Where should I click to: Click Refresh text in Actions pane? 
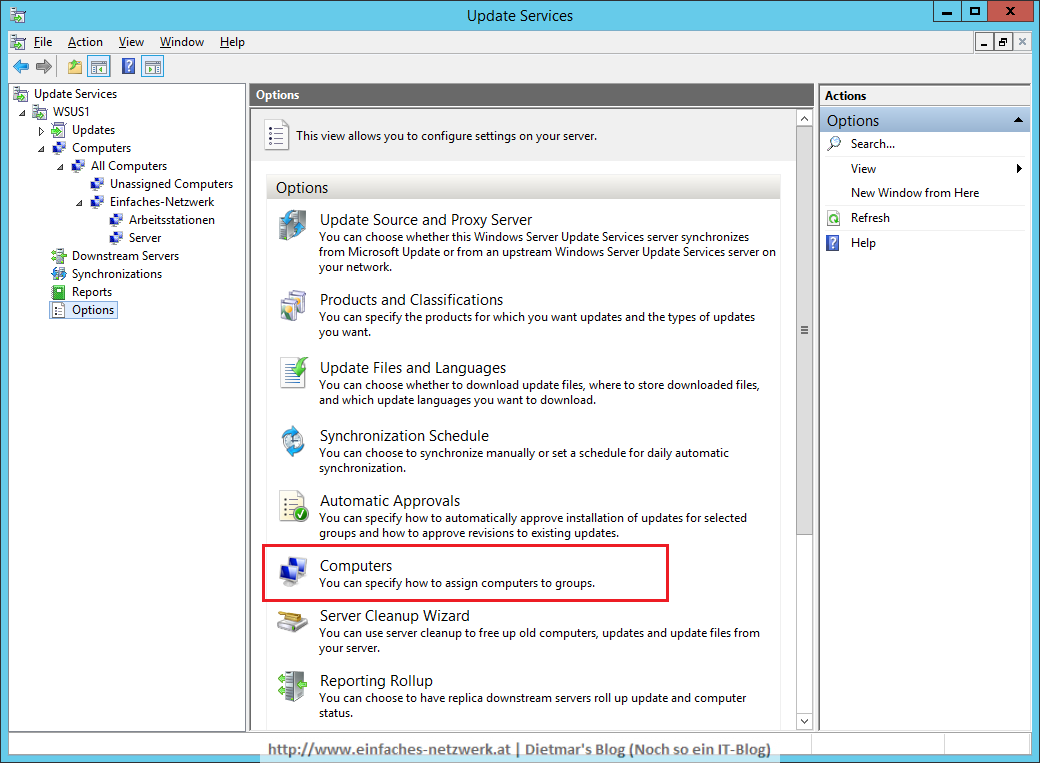(870, 218)
